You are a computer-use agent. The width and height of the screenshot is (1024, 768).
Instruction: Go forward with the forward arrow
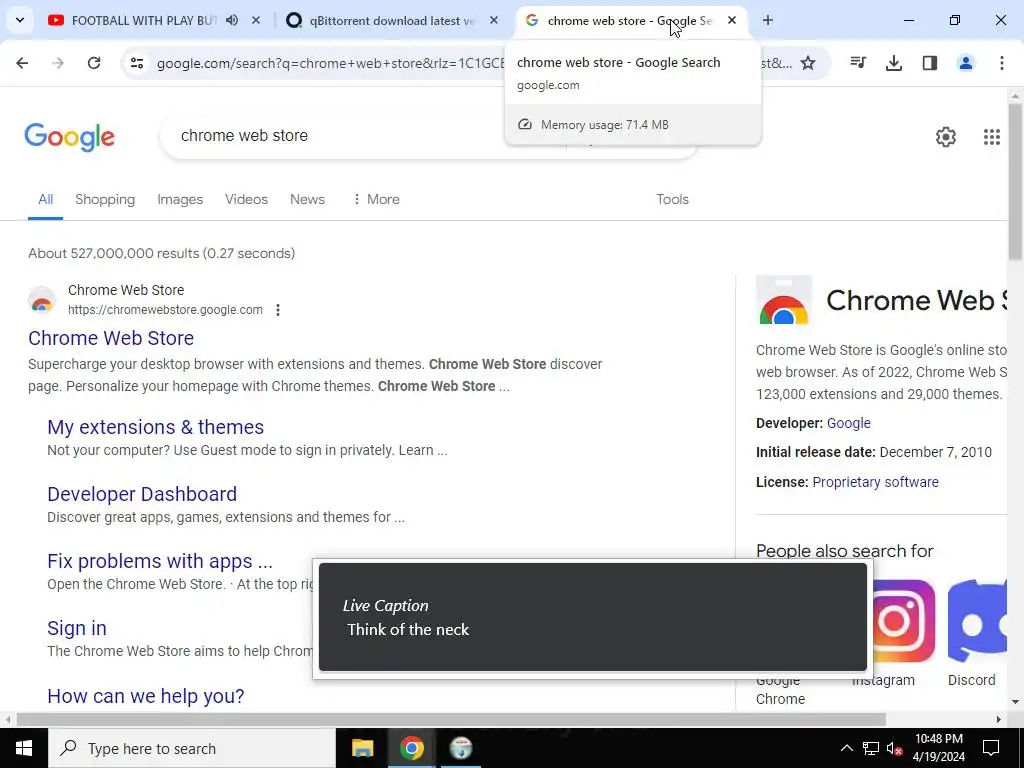click(58, 63)
